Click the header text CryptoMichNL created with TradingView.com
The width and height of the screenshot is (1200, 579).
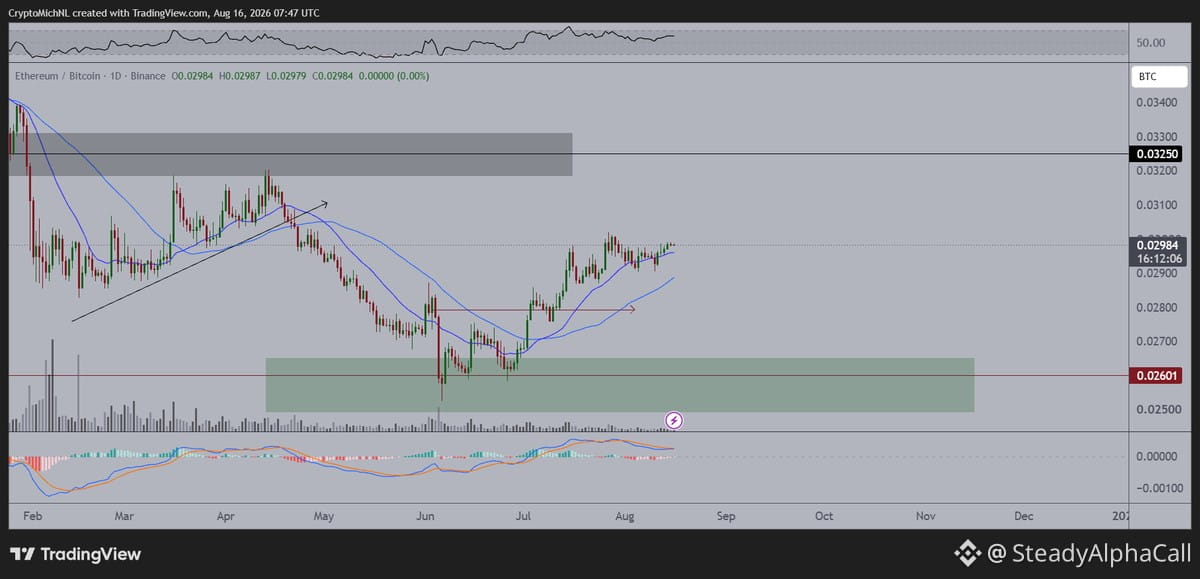point(108,13)
